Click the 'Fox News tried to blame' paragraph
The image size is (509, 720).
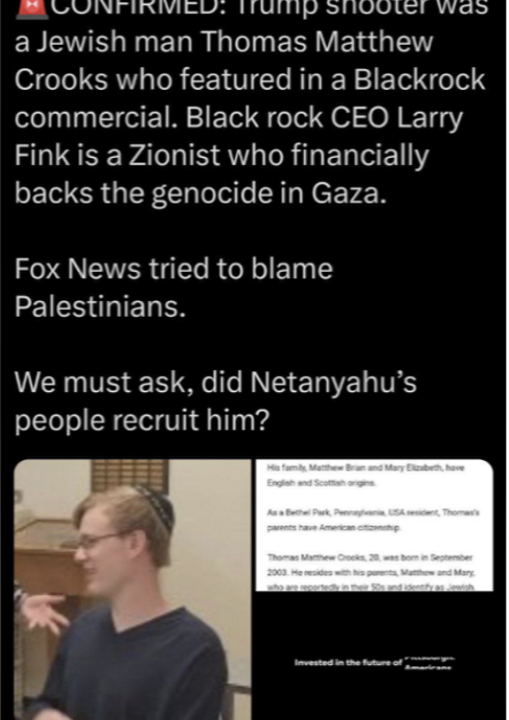(174, 287)
